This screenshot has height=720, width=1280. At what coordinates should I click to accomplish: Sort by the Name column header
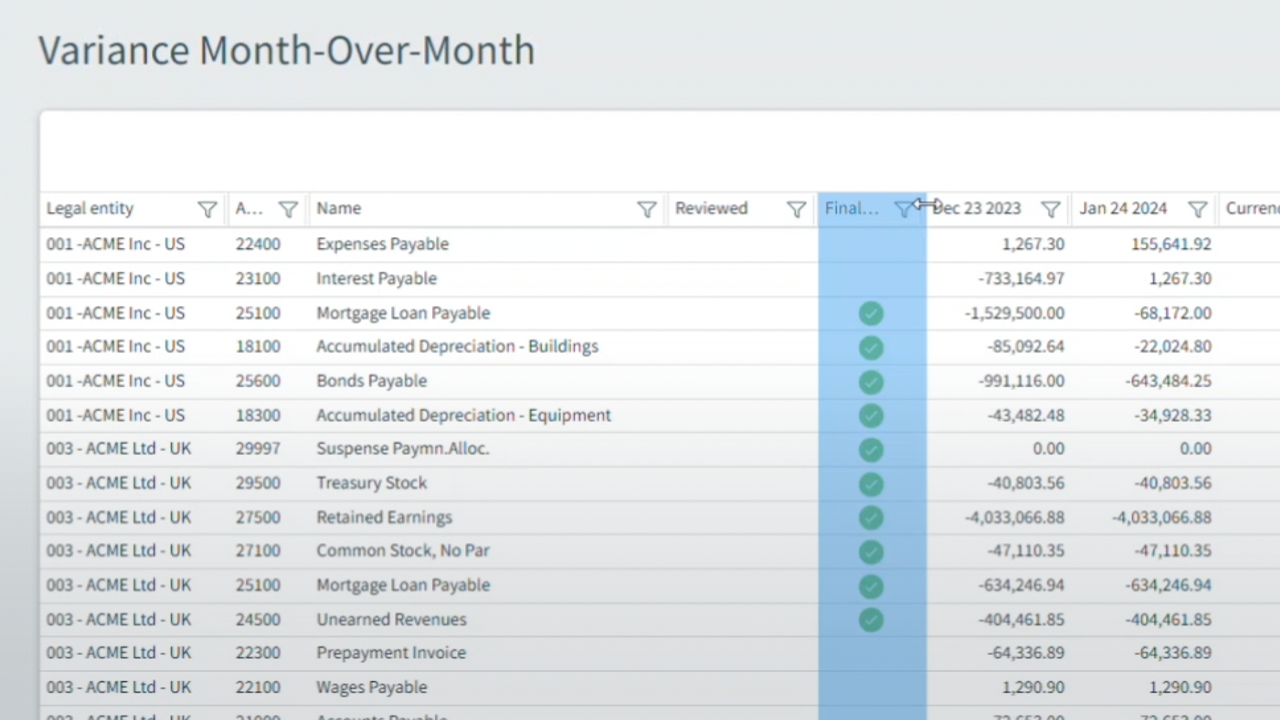(x=339, y=208)
